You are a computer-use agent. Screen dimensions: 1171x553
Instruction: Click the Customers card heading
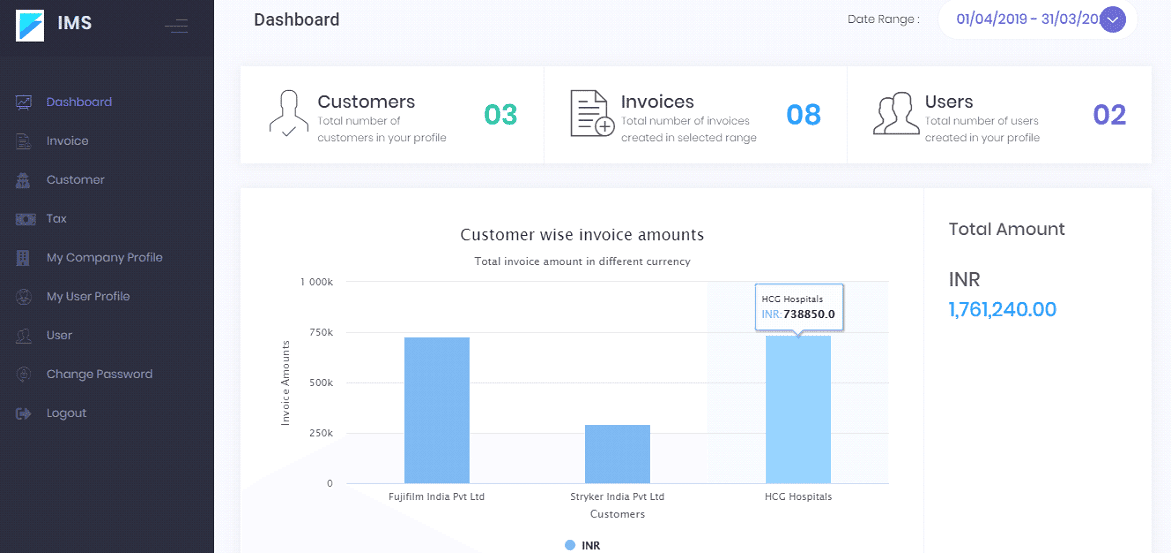coord(366,102)
